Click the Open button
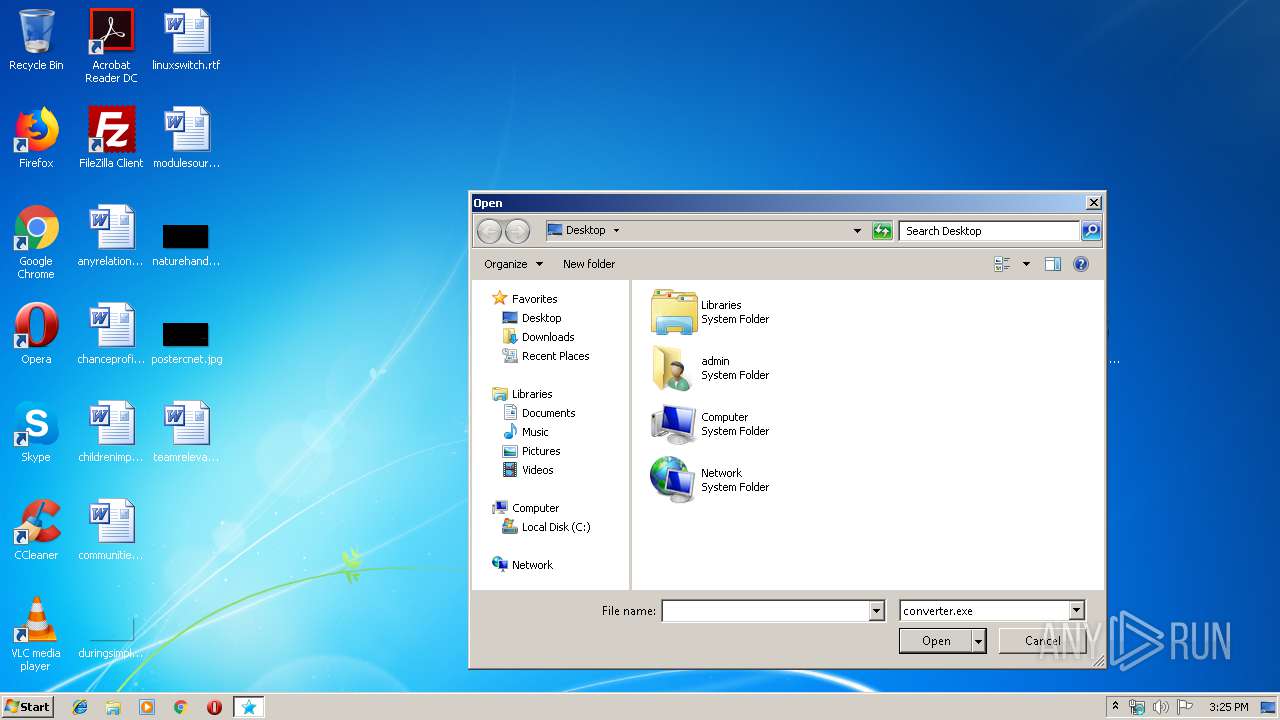Viewport: 1280px width, 720px height. 936,641
